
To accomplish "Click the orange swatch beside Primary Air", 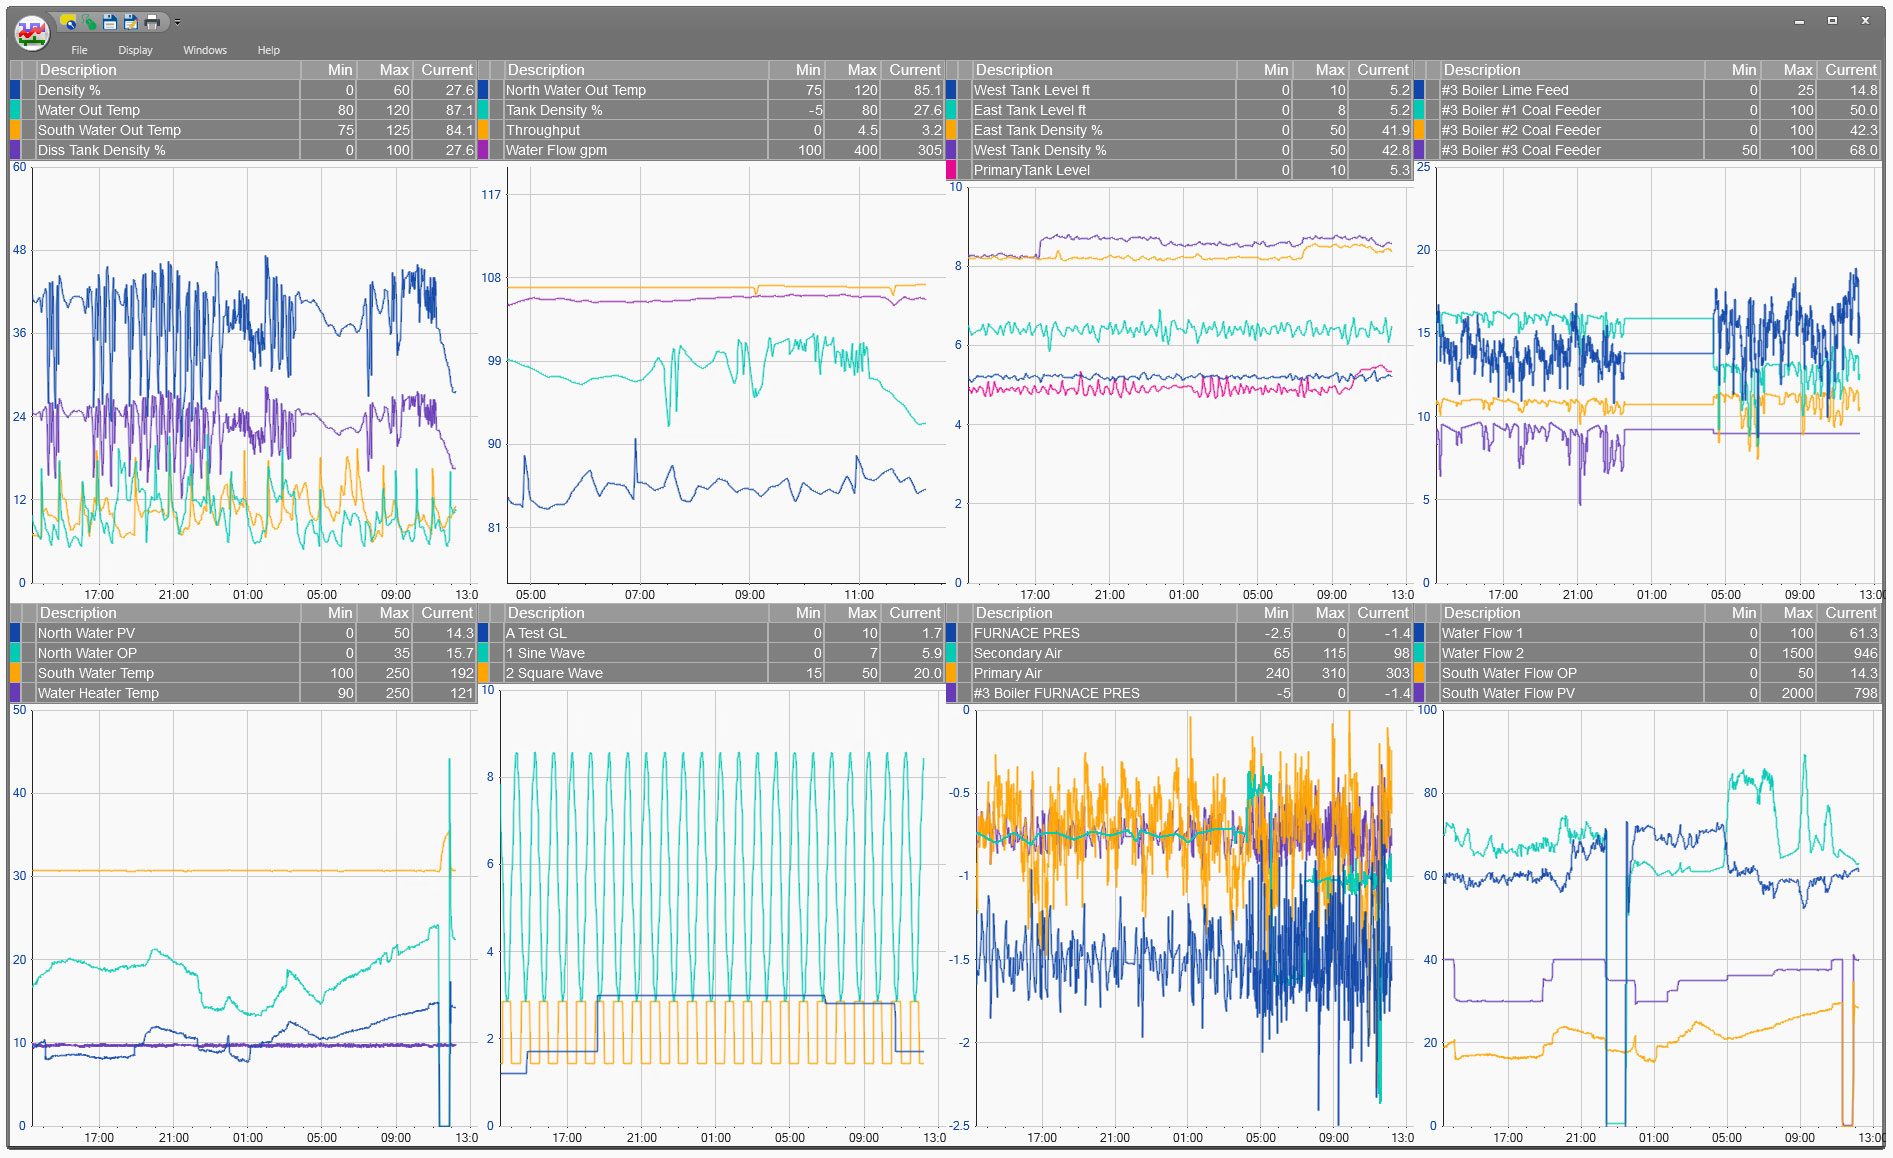I will [x=951, y=673].
